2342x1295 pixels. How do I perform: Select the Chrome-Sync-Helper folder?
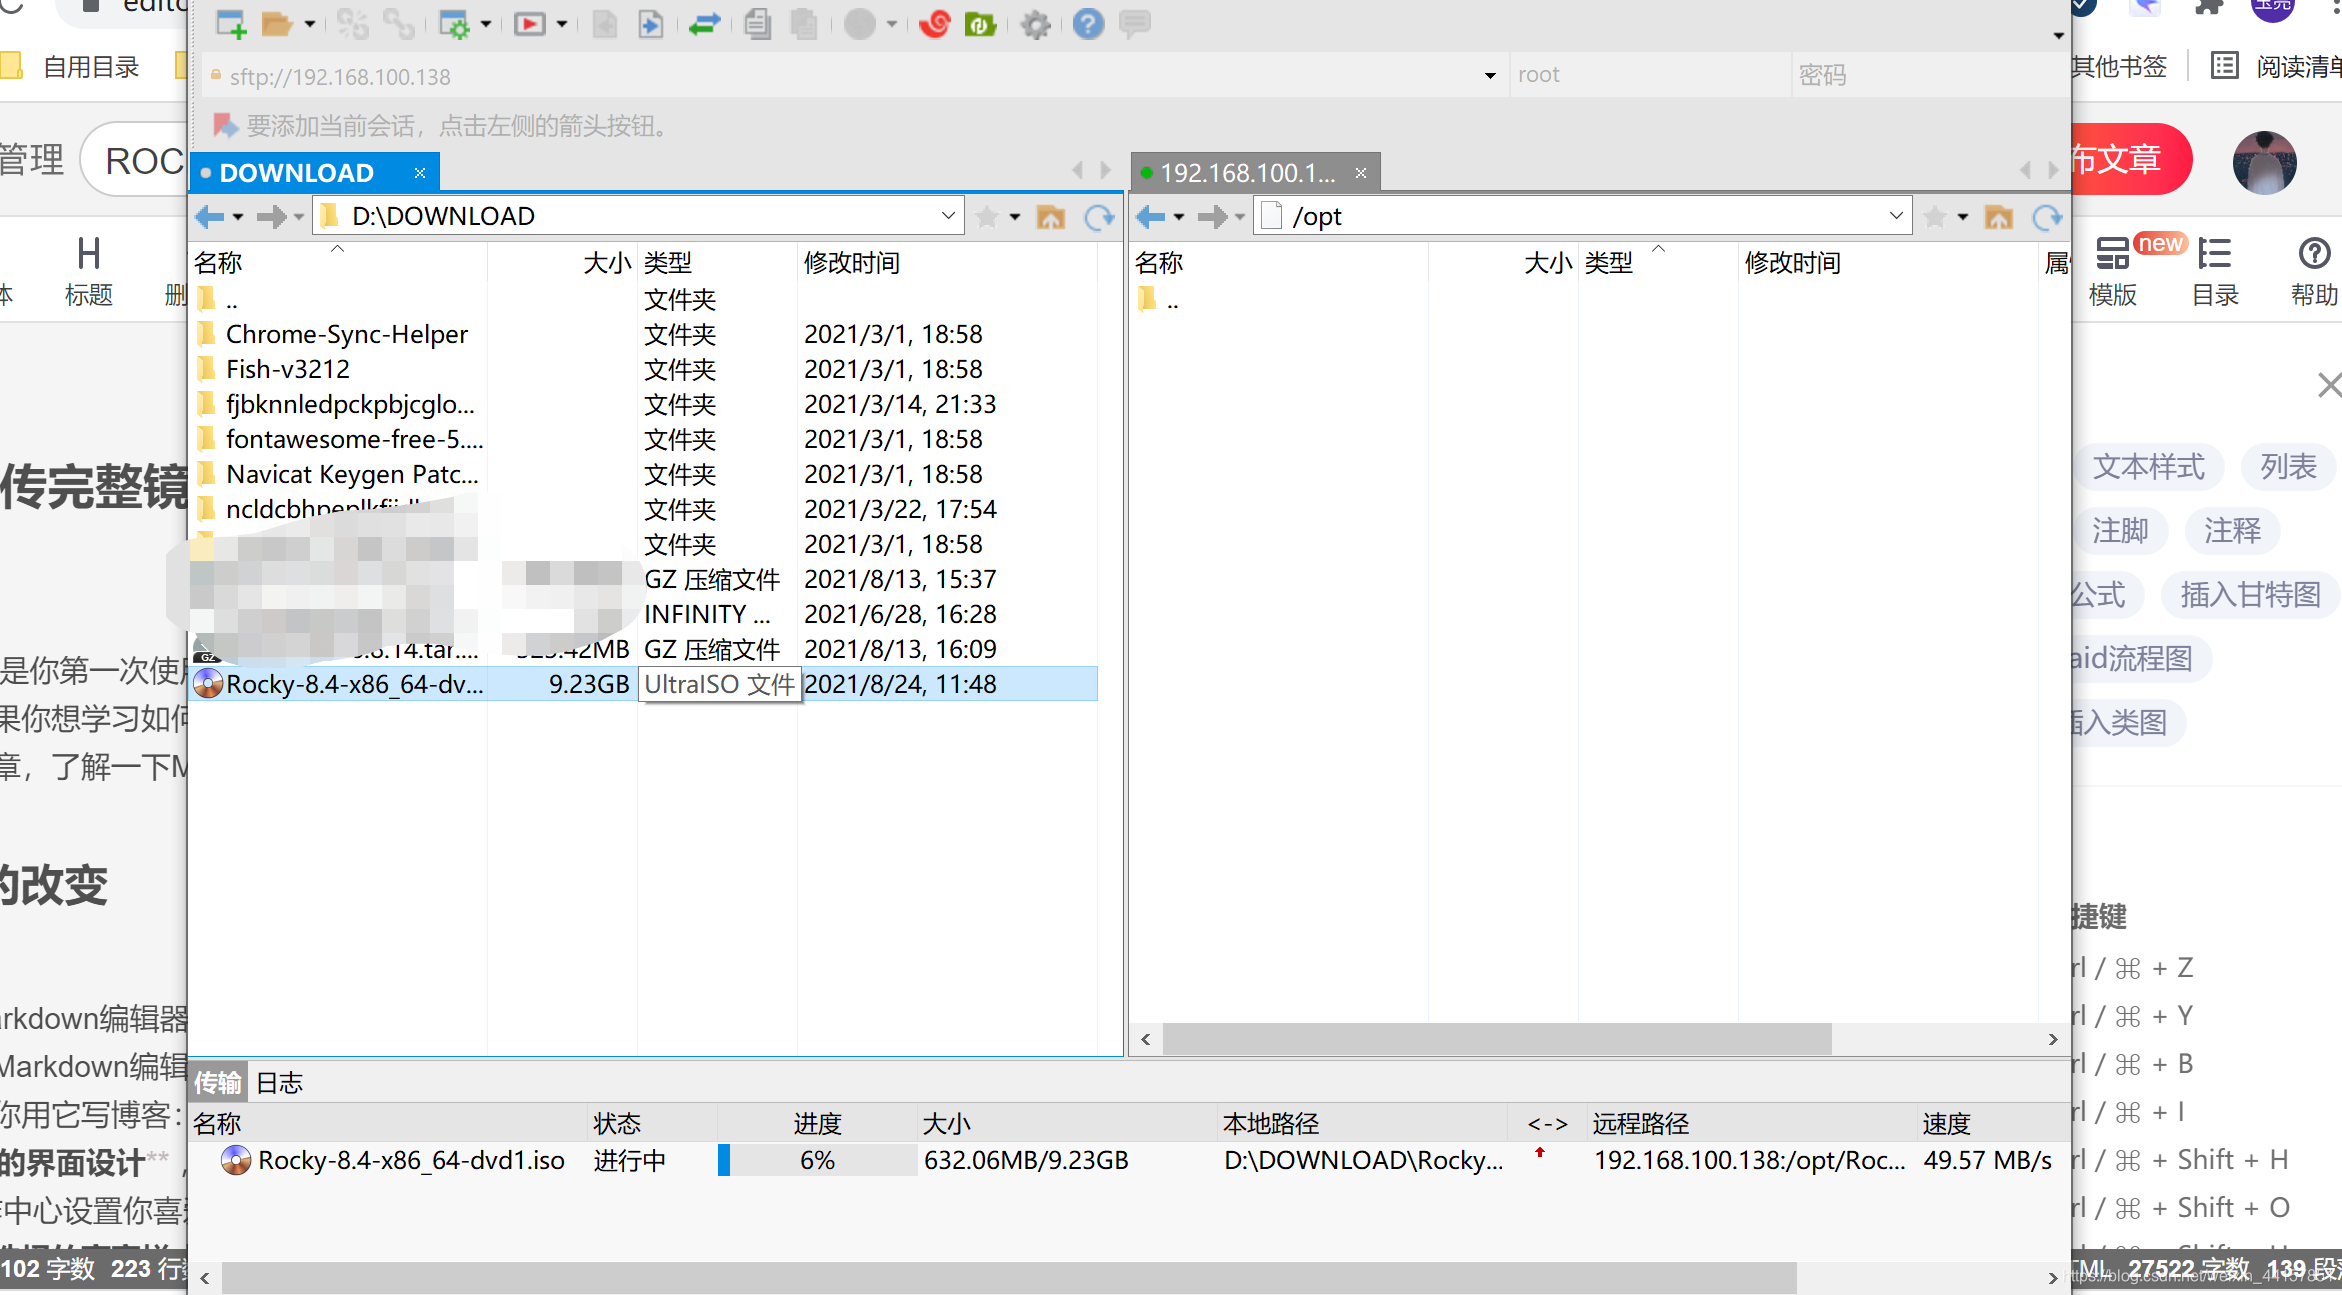click(346, 334)
